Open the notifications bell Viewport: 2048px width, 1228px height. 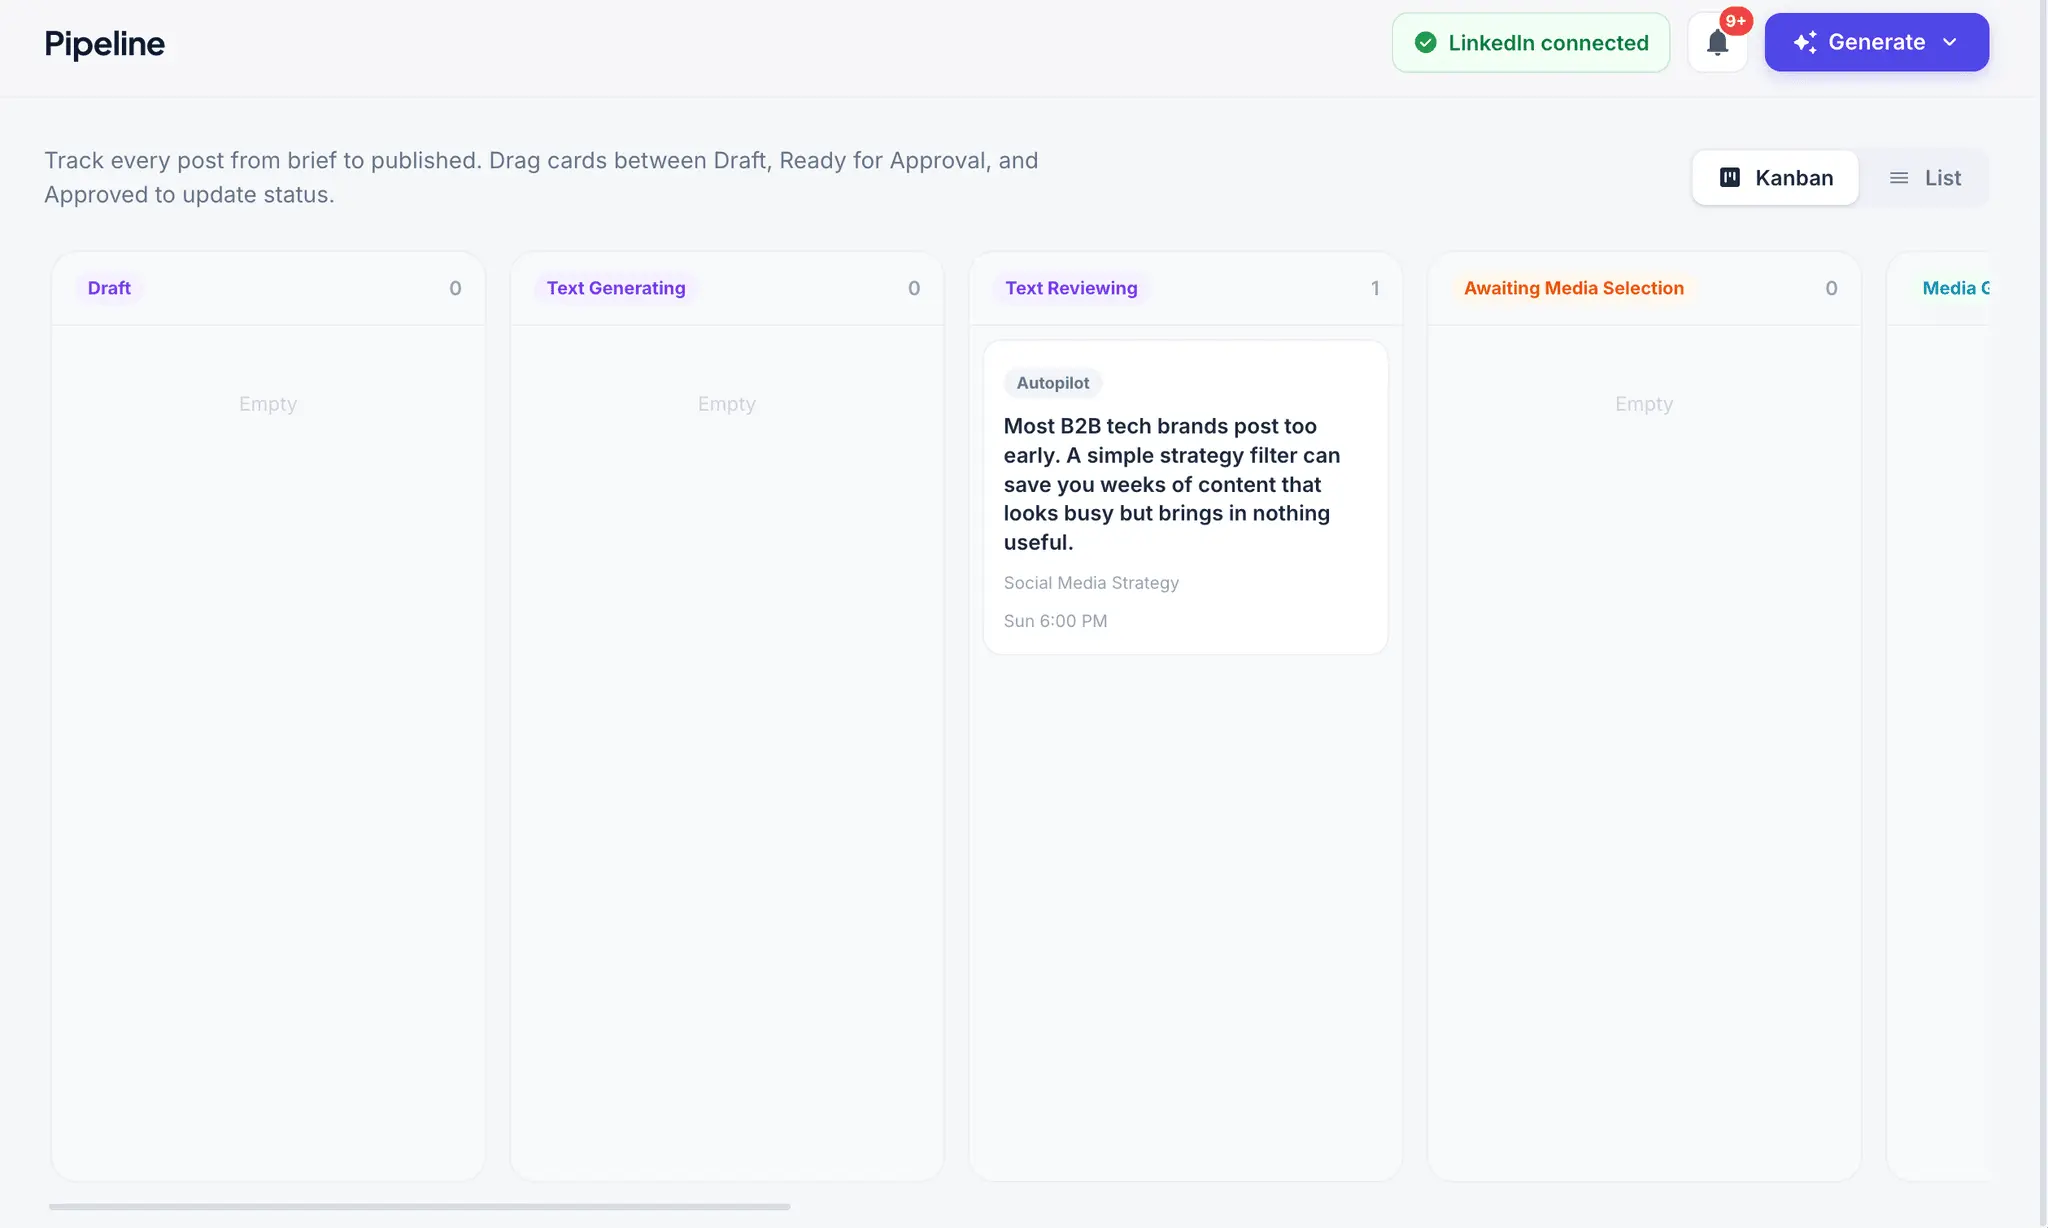1717,42
